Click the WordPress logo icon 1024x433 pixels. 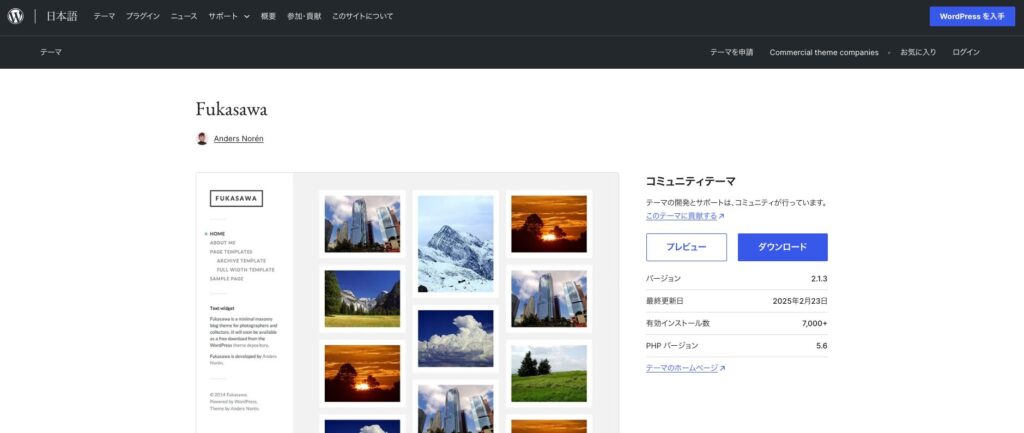[16, 16]
